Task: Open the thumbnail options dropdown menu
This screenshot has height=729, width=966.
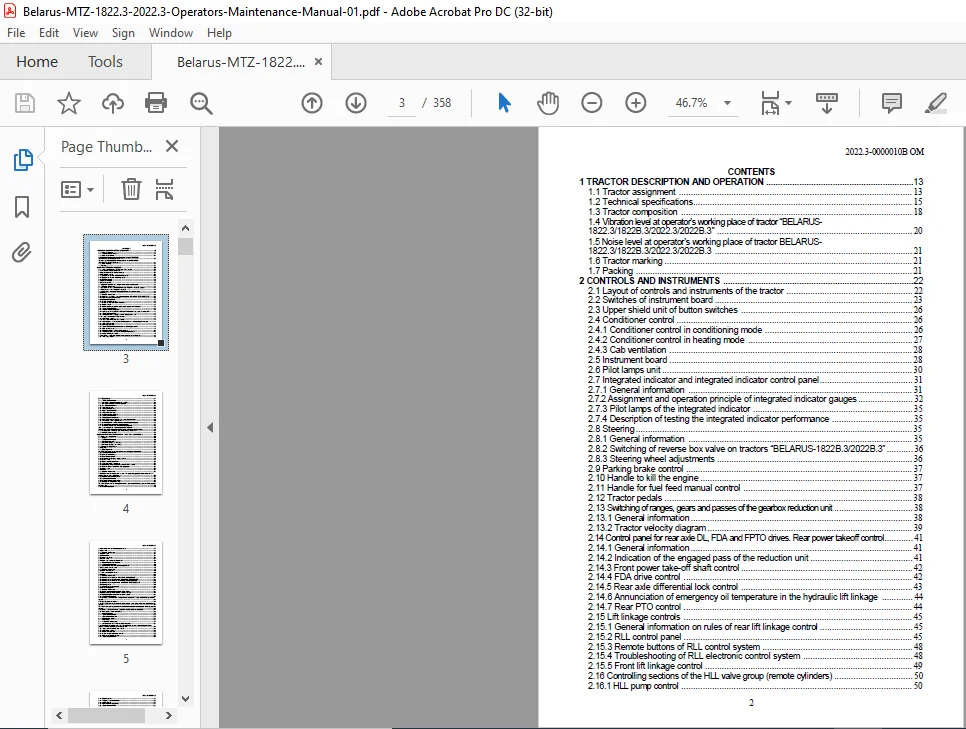Action: (x=78, y=189)
